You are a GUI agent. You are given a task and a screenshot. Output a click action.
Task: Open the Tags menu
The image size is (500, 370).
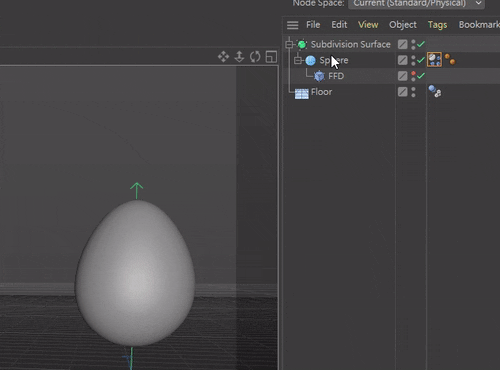point(437,25)
